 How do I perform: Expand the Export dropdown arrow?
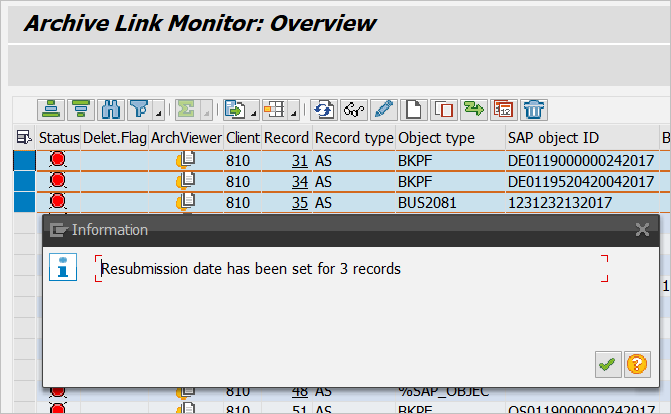point(254,111)
